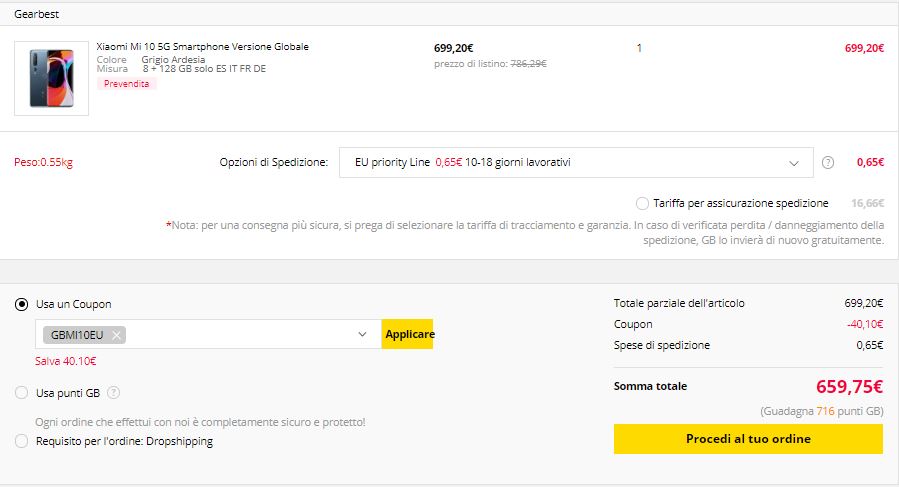Click Procedi al tuo ordine button
The image size is (899, 487).
click(748, 439)
